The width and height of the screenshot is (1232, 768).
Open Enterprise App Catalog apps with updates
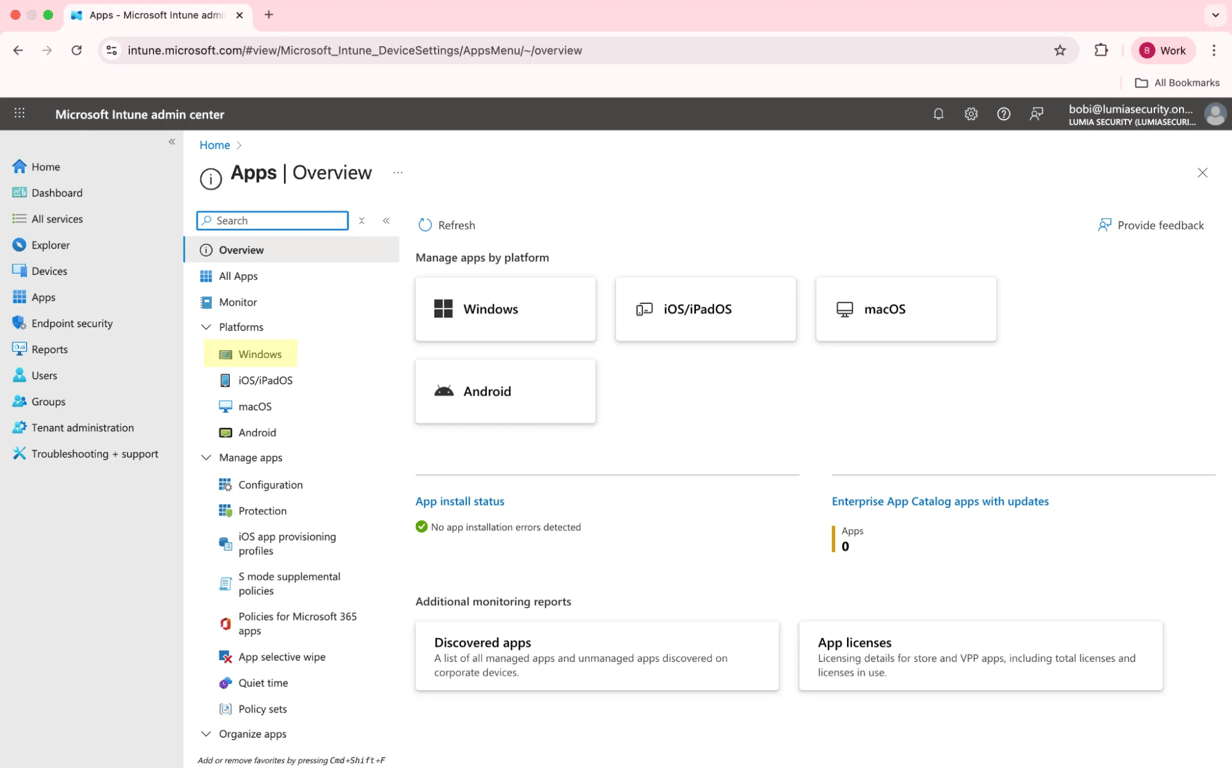(x=940, y=501)
